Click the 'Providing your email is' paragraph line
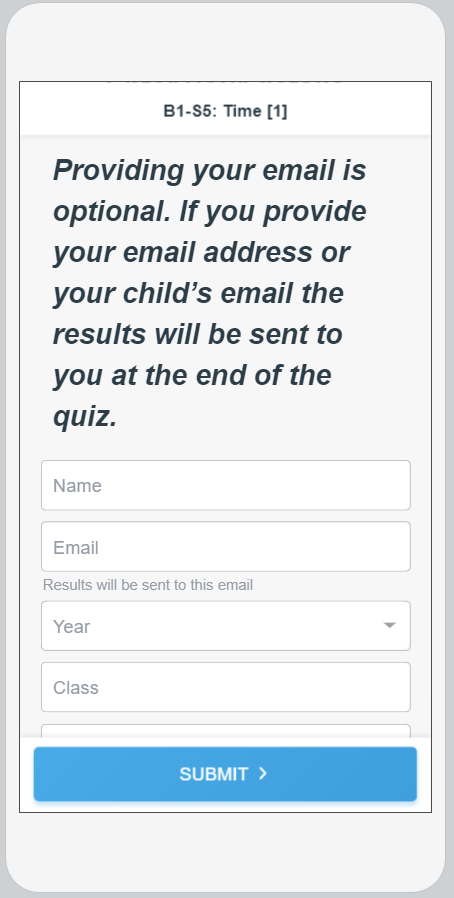Viewport: 454px width, 898px height. coord(210,170)
